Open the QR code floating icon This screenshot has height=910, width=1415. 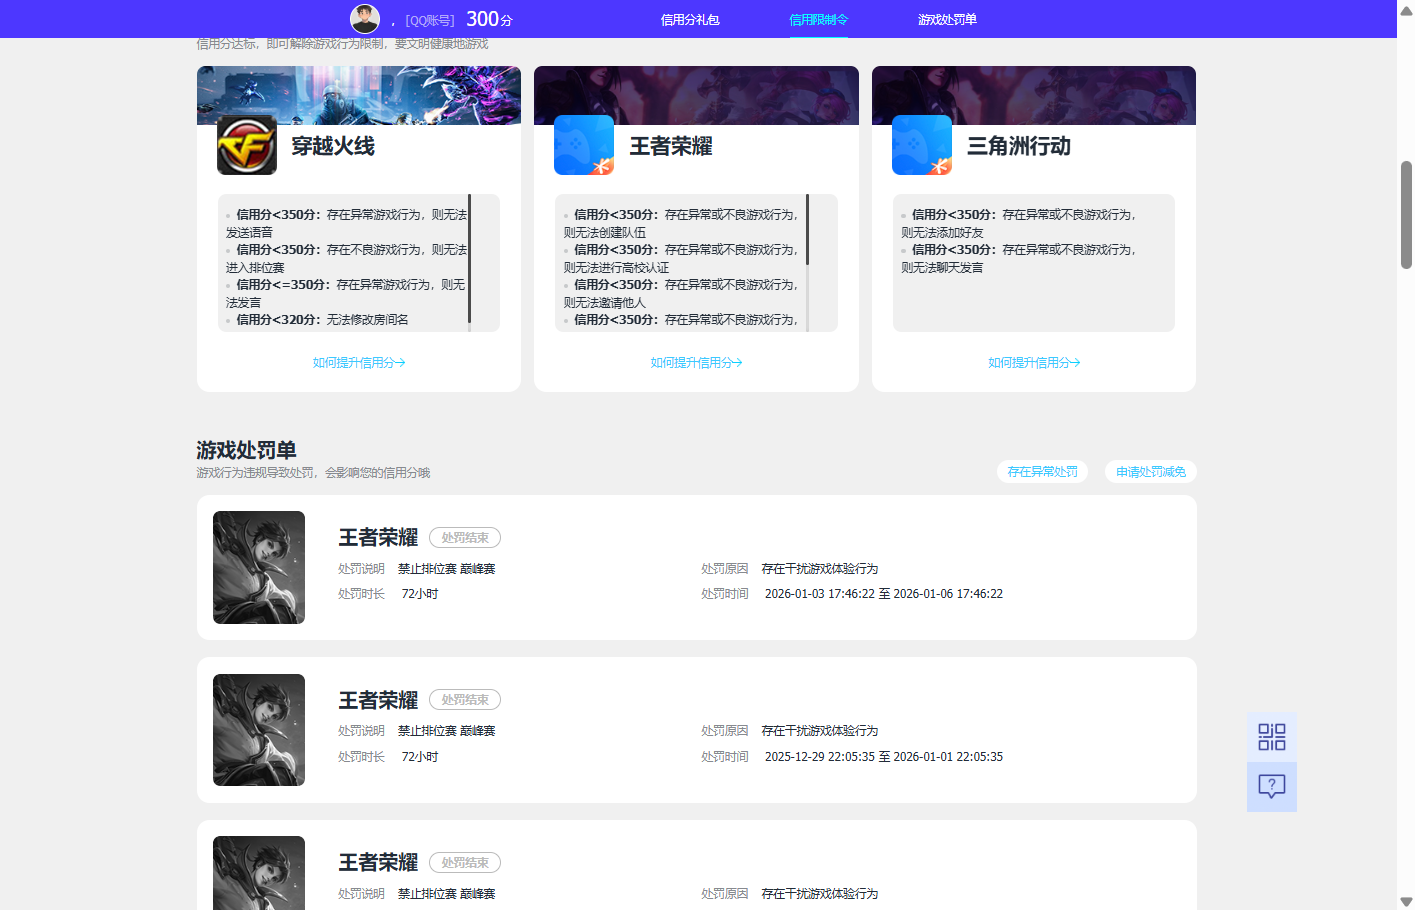click(x=1271, y=737)
